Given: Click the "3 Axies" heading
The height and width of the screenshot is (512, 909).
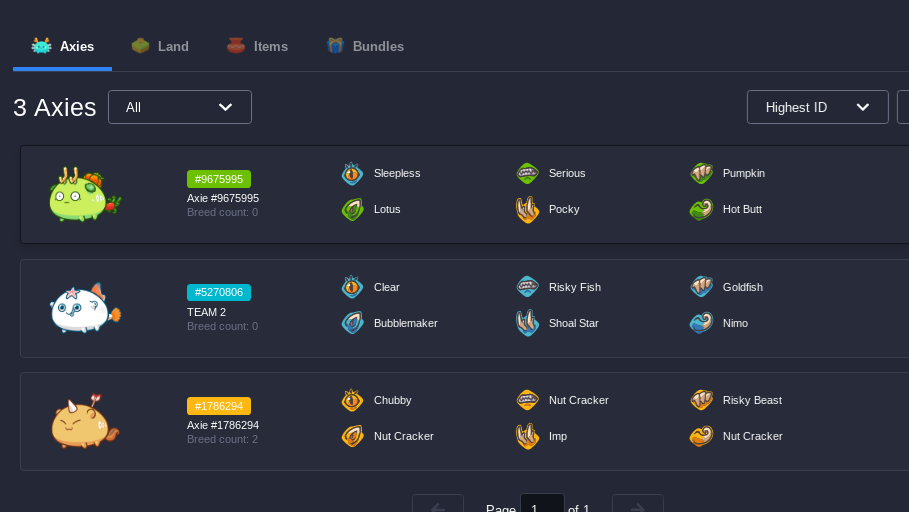Looking at the screenshot, I should (54, 107).
